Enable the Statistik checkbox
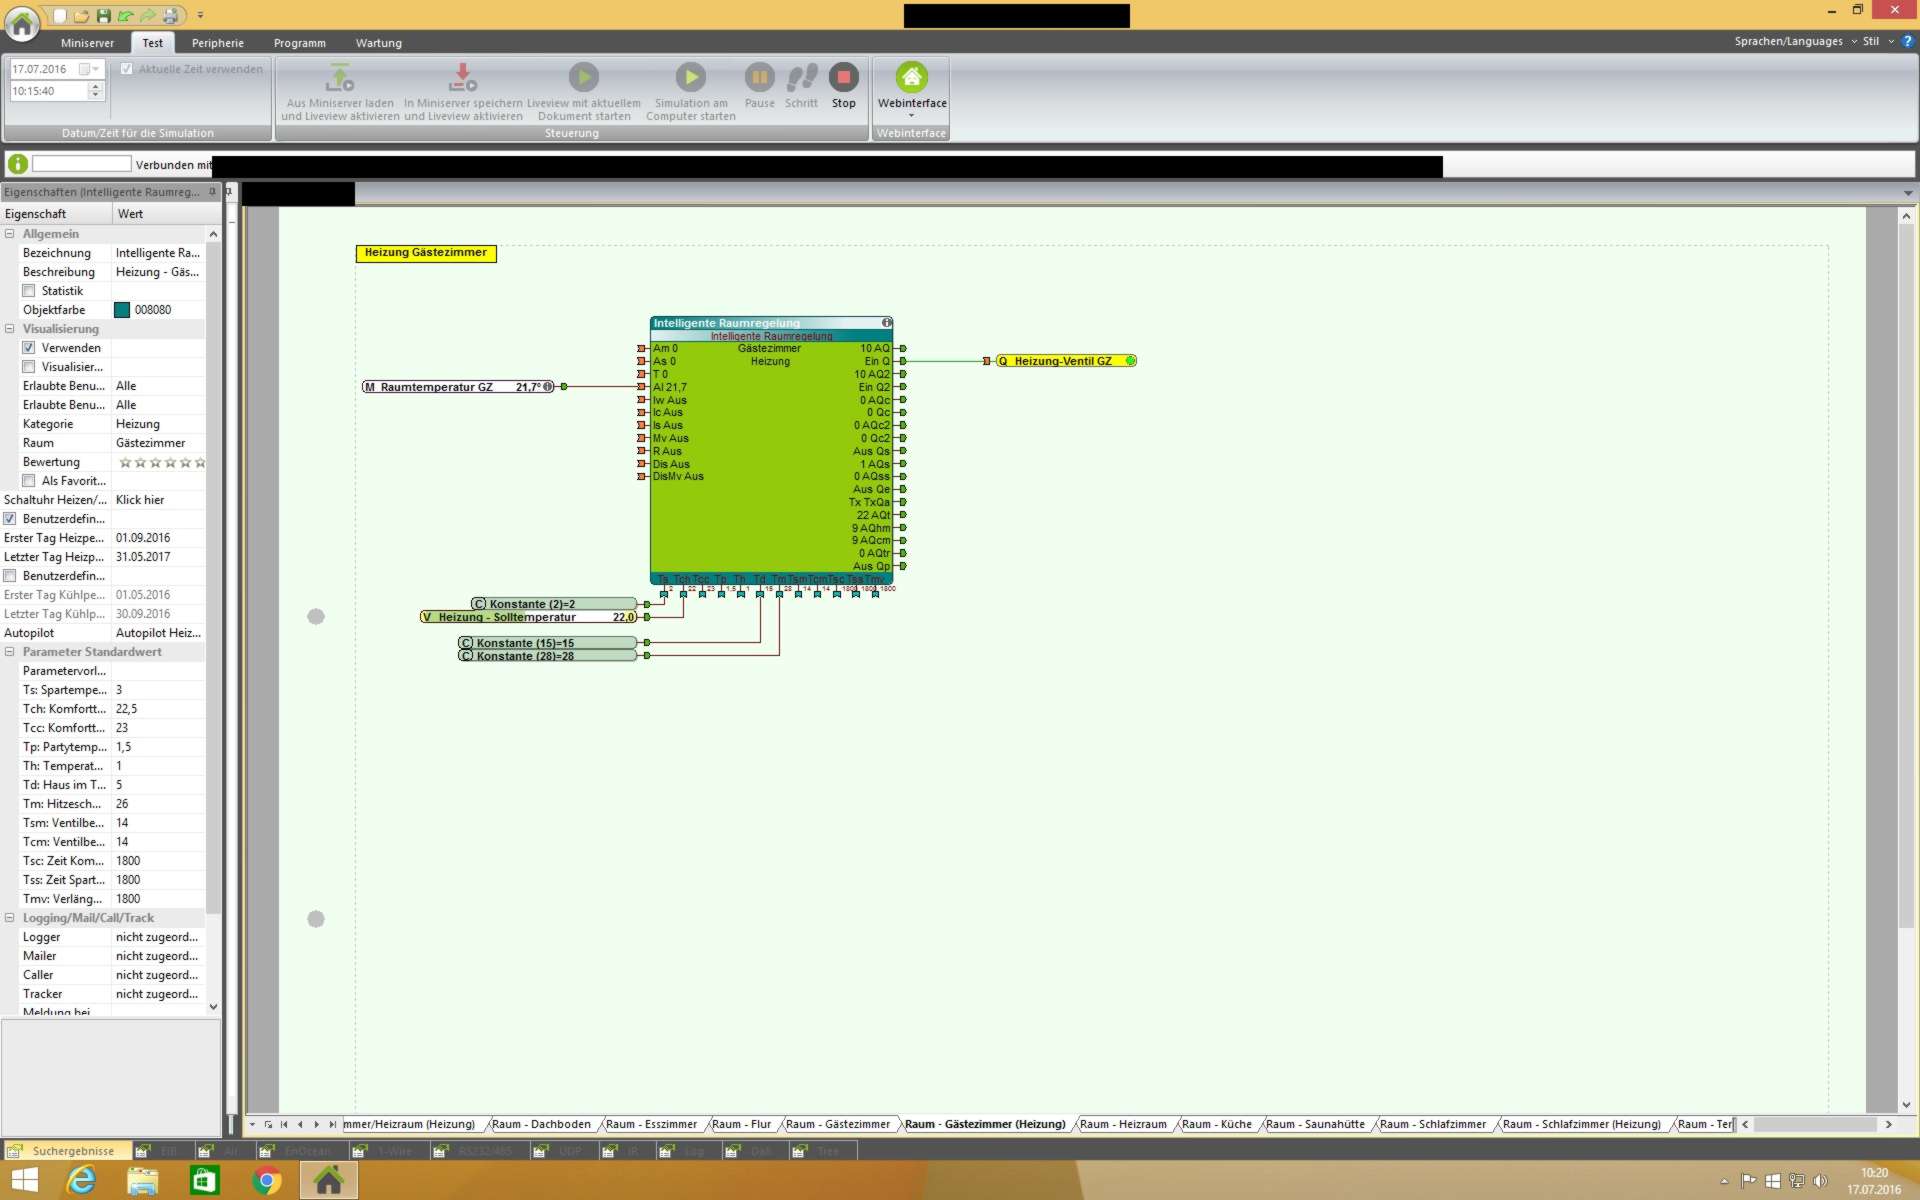Screen dimensions: 1920x1200 [x=29, y=291]
